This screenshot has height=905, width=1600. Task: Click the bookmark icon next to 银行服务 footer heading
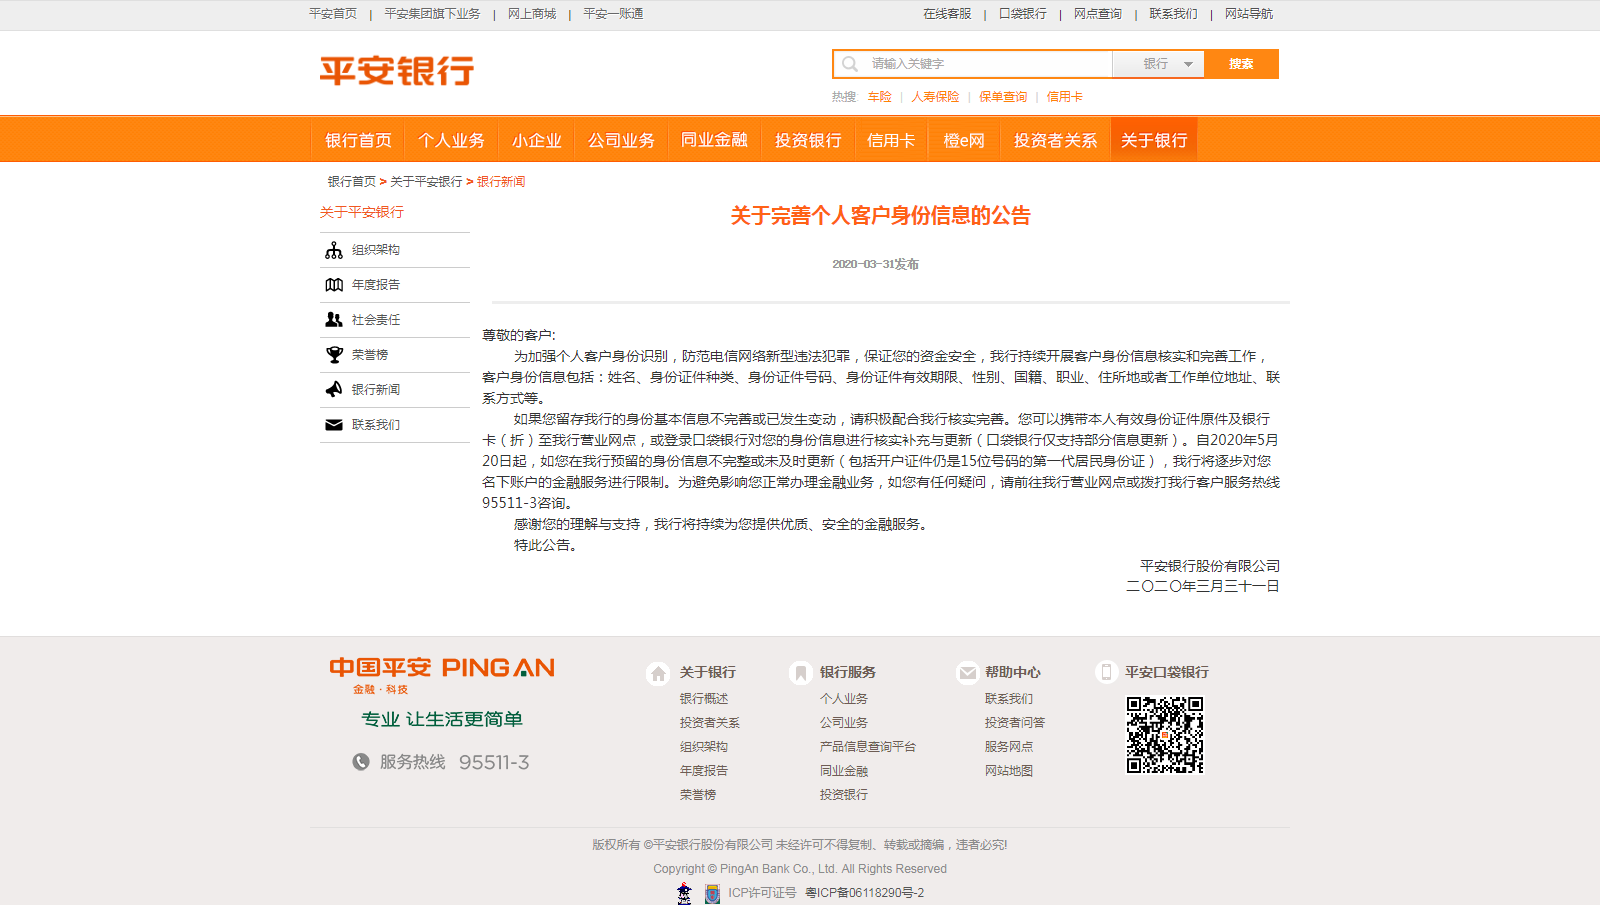800,673
